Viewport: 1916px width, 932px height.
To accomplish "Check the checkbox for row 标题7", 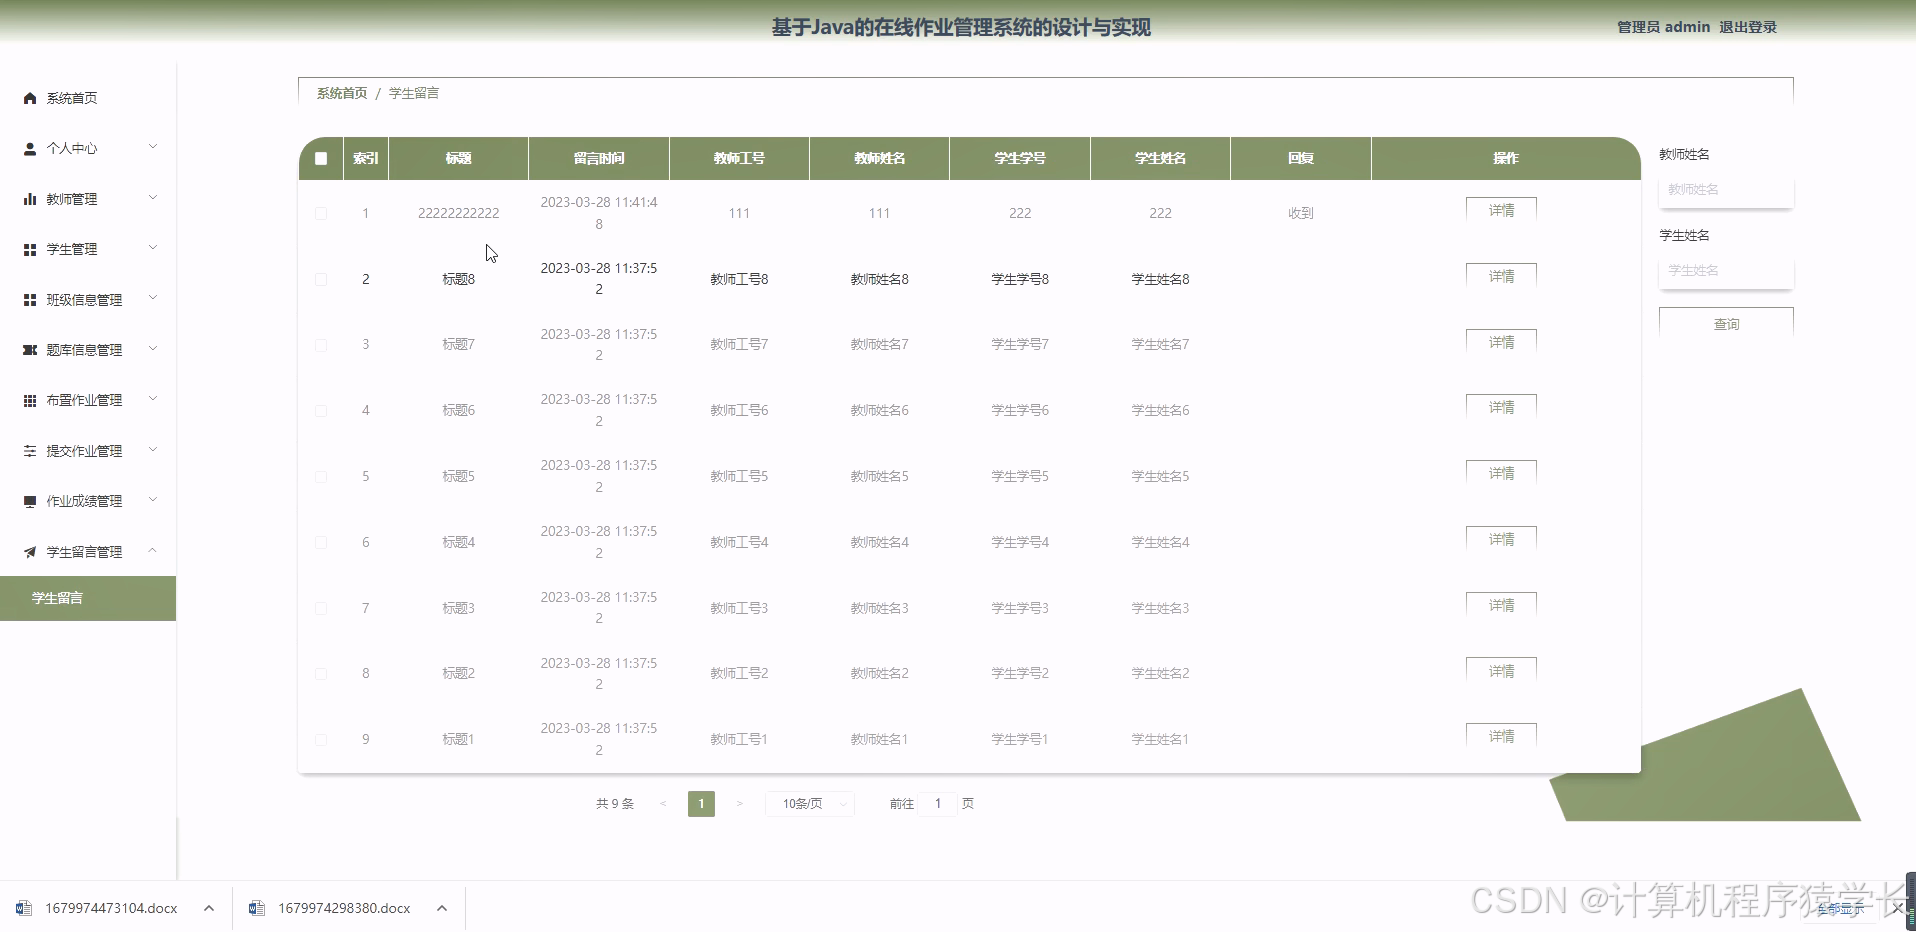I will [x=321, y=345].
